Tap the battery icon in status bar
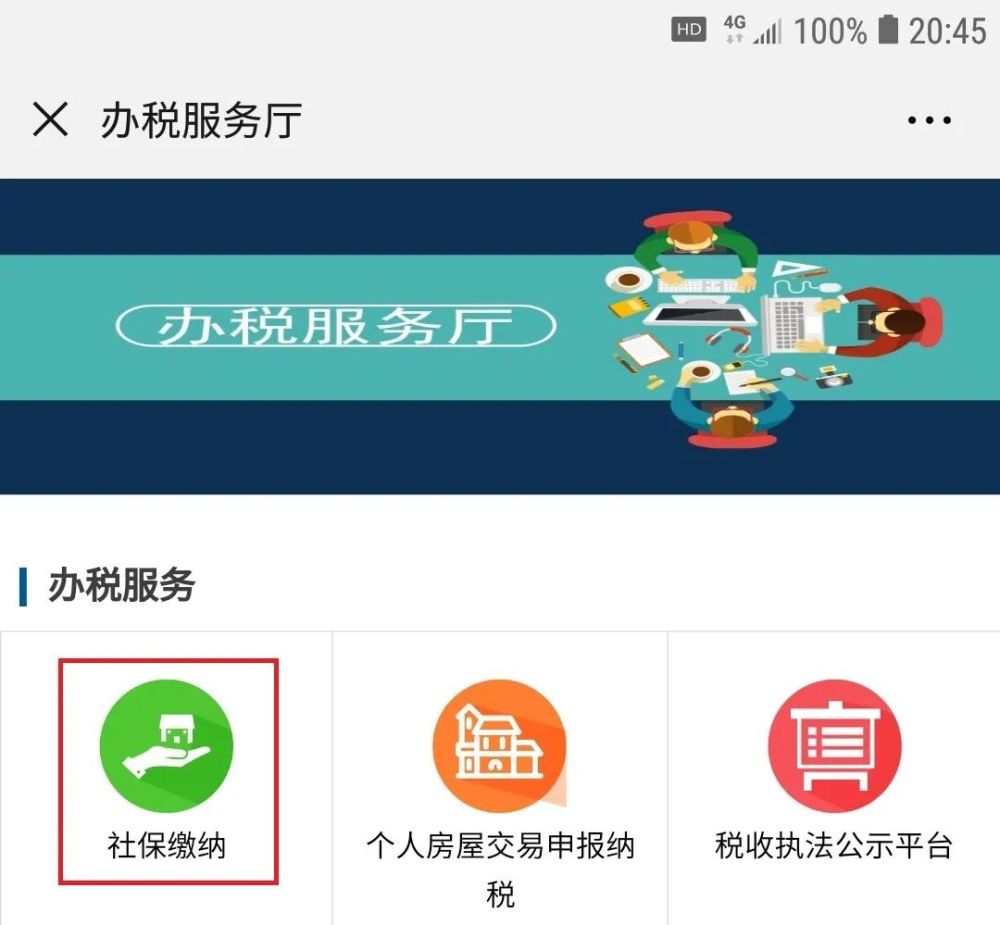 coord(888,30)
